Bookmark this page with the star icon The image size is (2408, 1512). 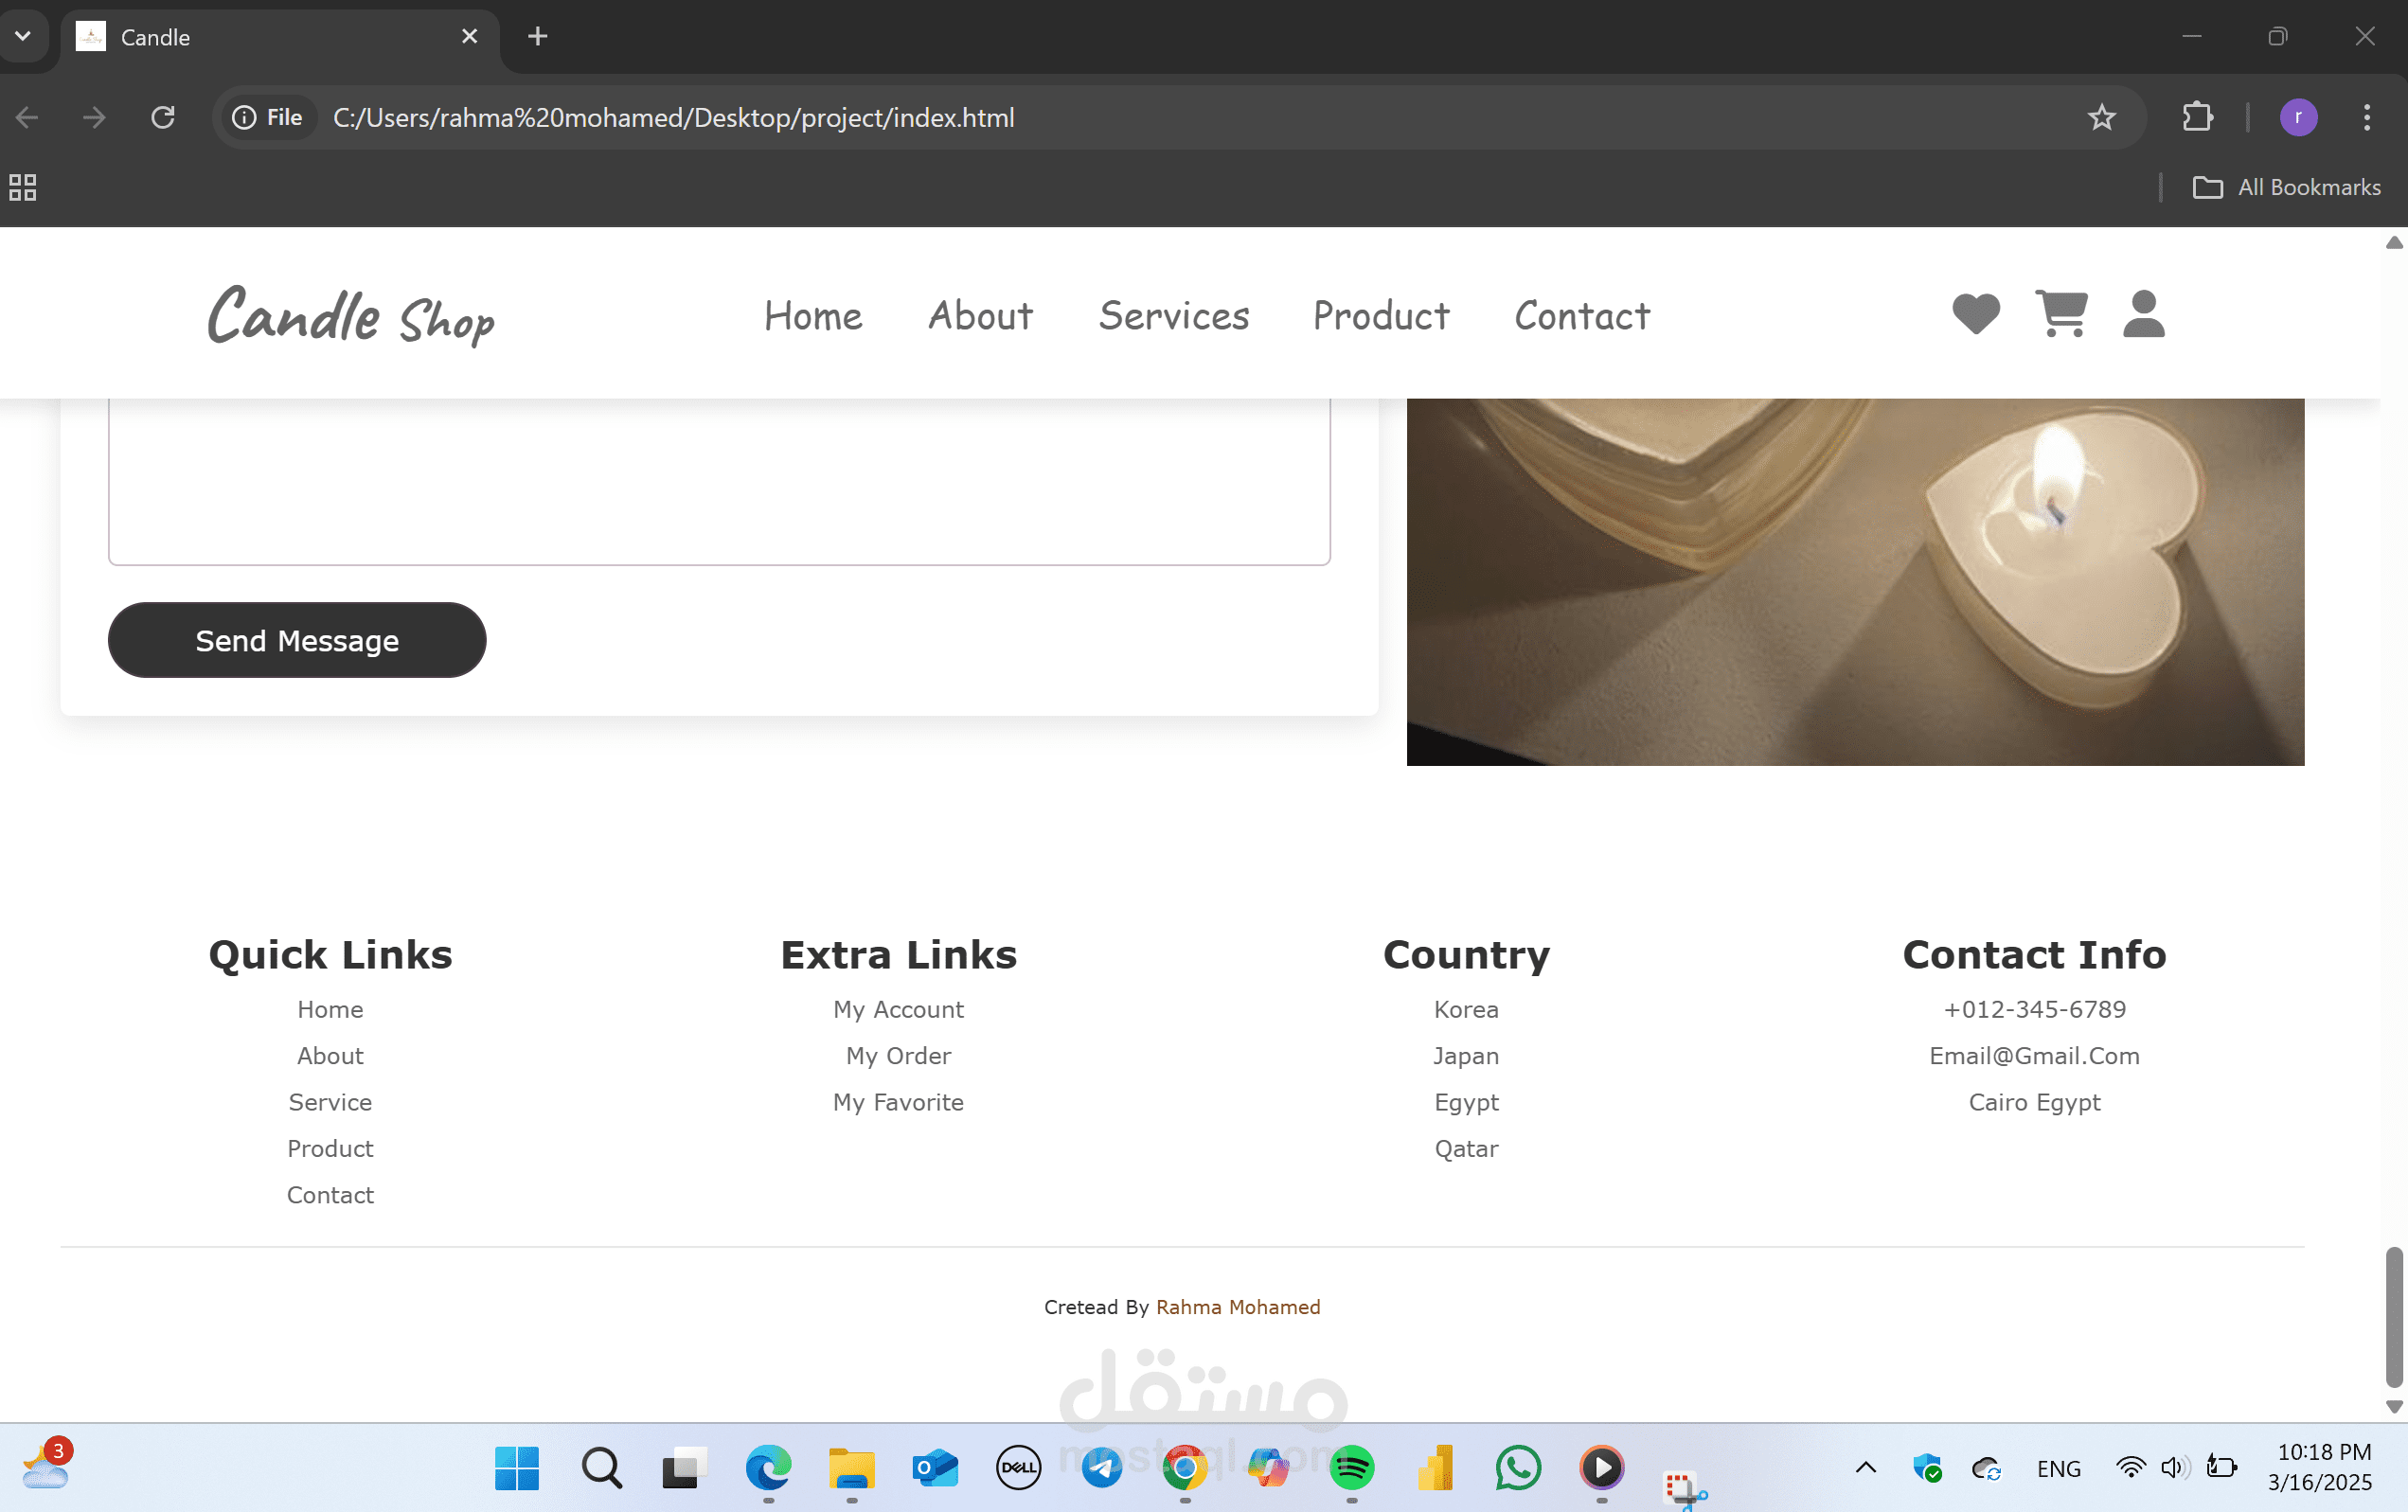[2101, 118]
